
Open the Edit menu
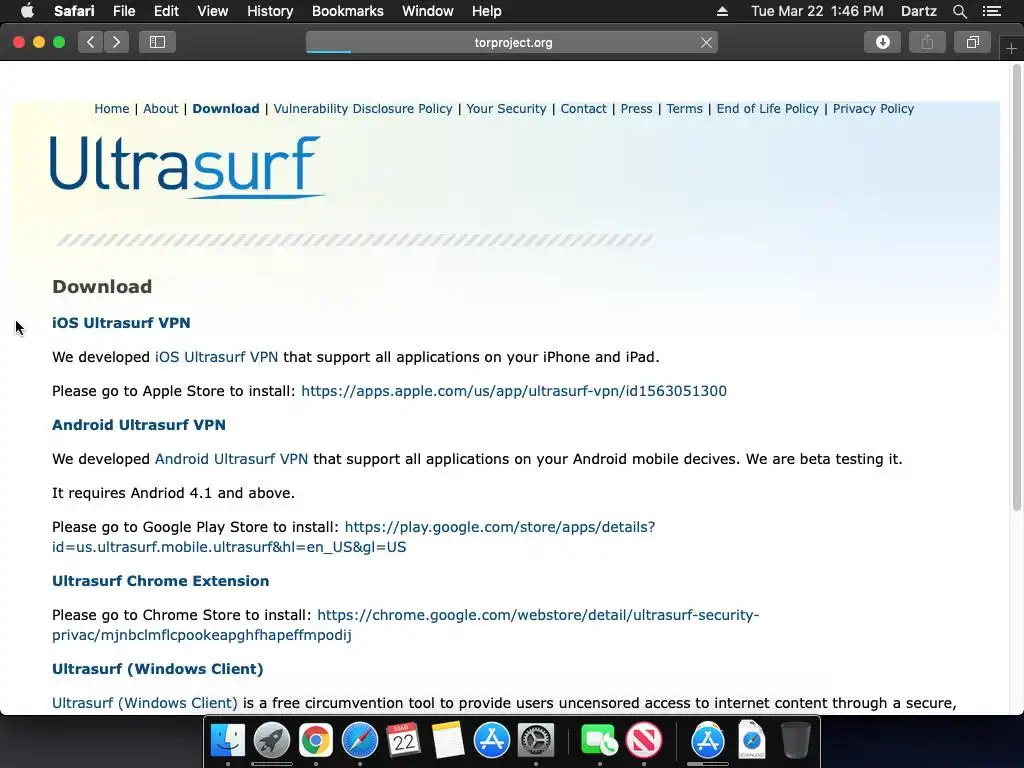tap(166, 11)
